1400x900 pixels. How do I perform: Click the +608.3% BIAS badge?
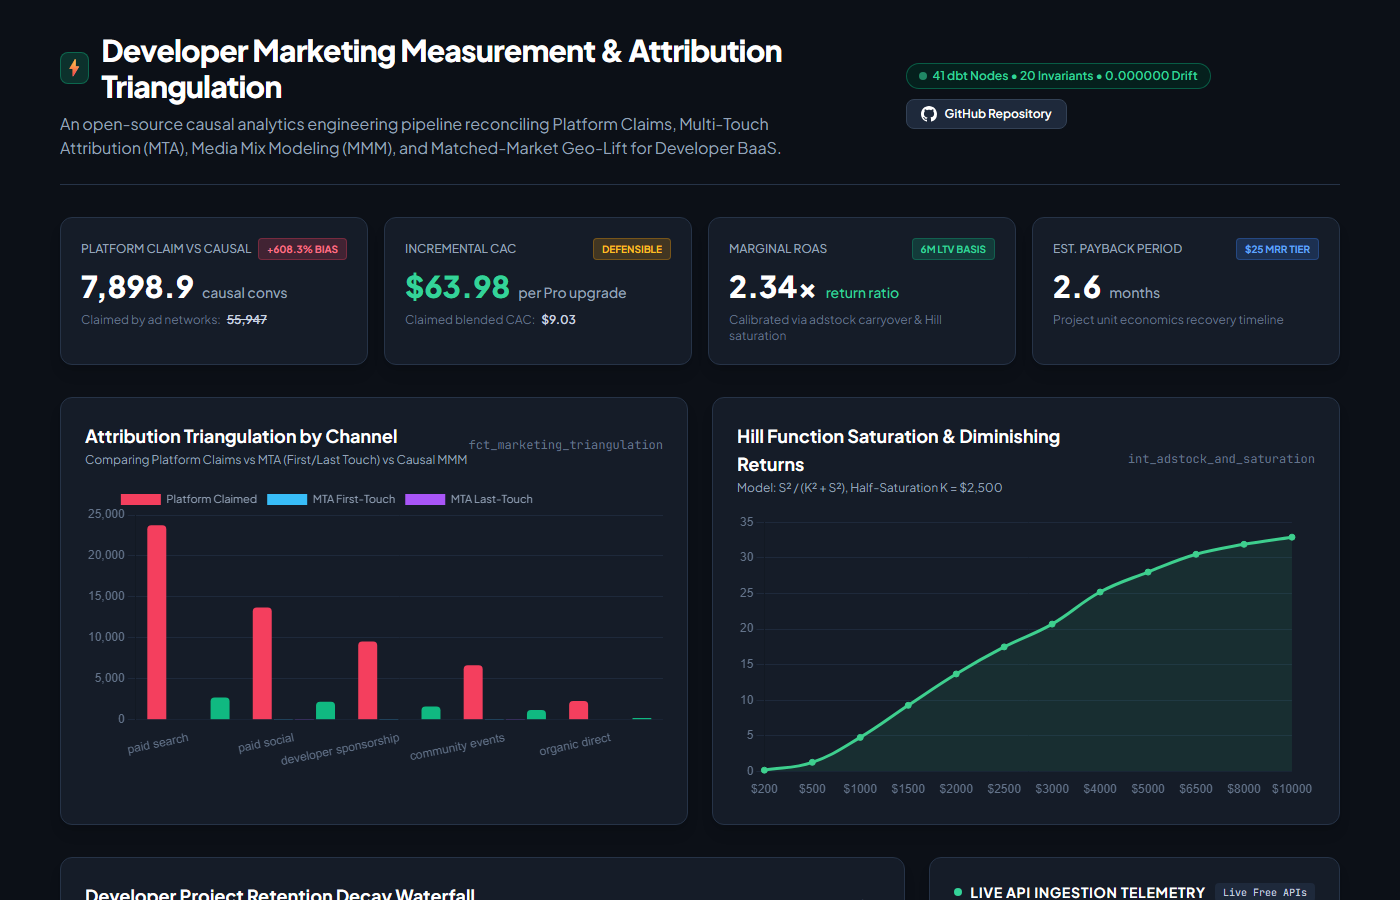(303, 249)
